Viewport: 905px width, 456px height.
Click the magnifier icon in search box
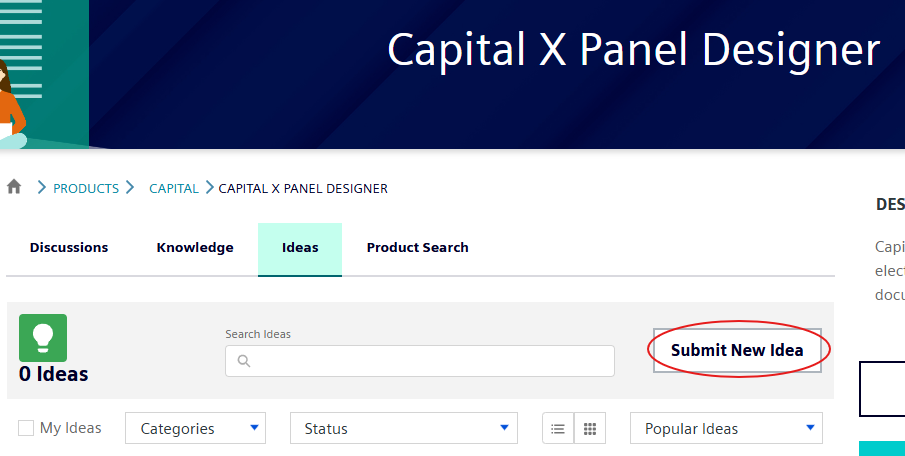[242, 361]
